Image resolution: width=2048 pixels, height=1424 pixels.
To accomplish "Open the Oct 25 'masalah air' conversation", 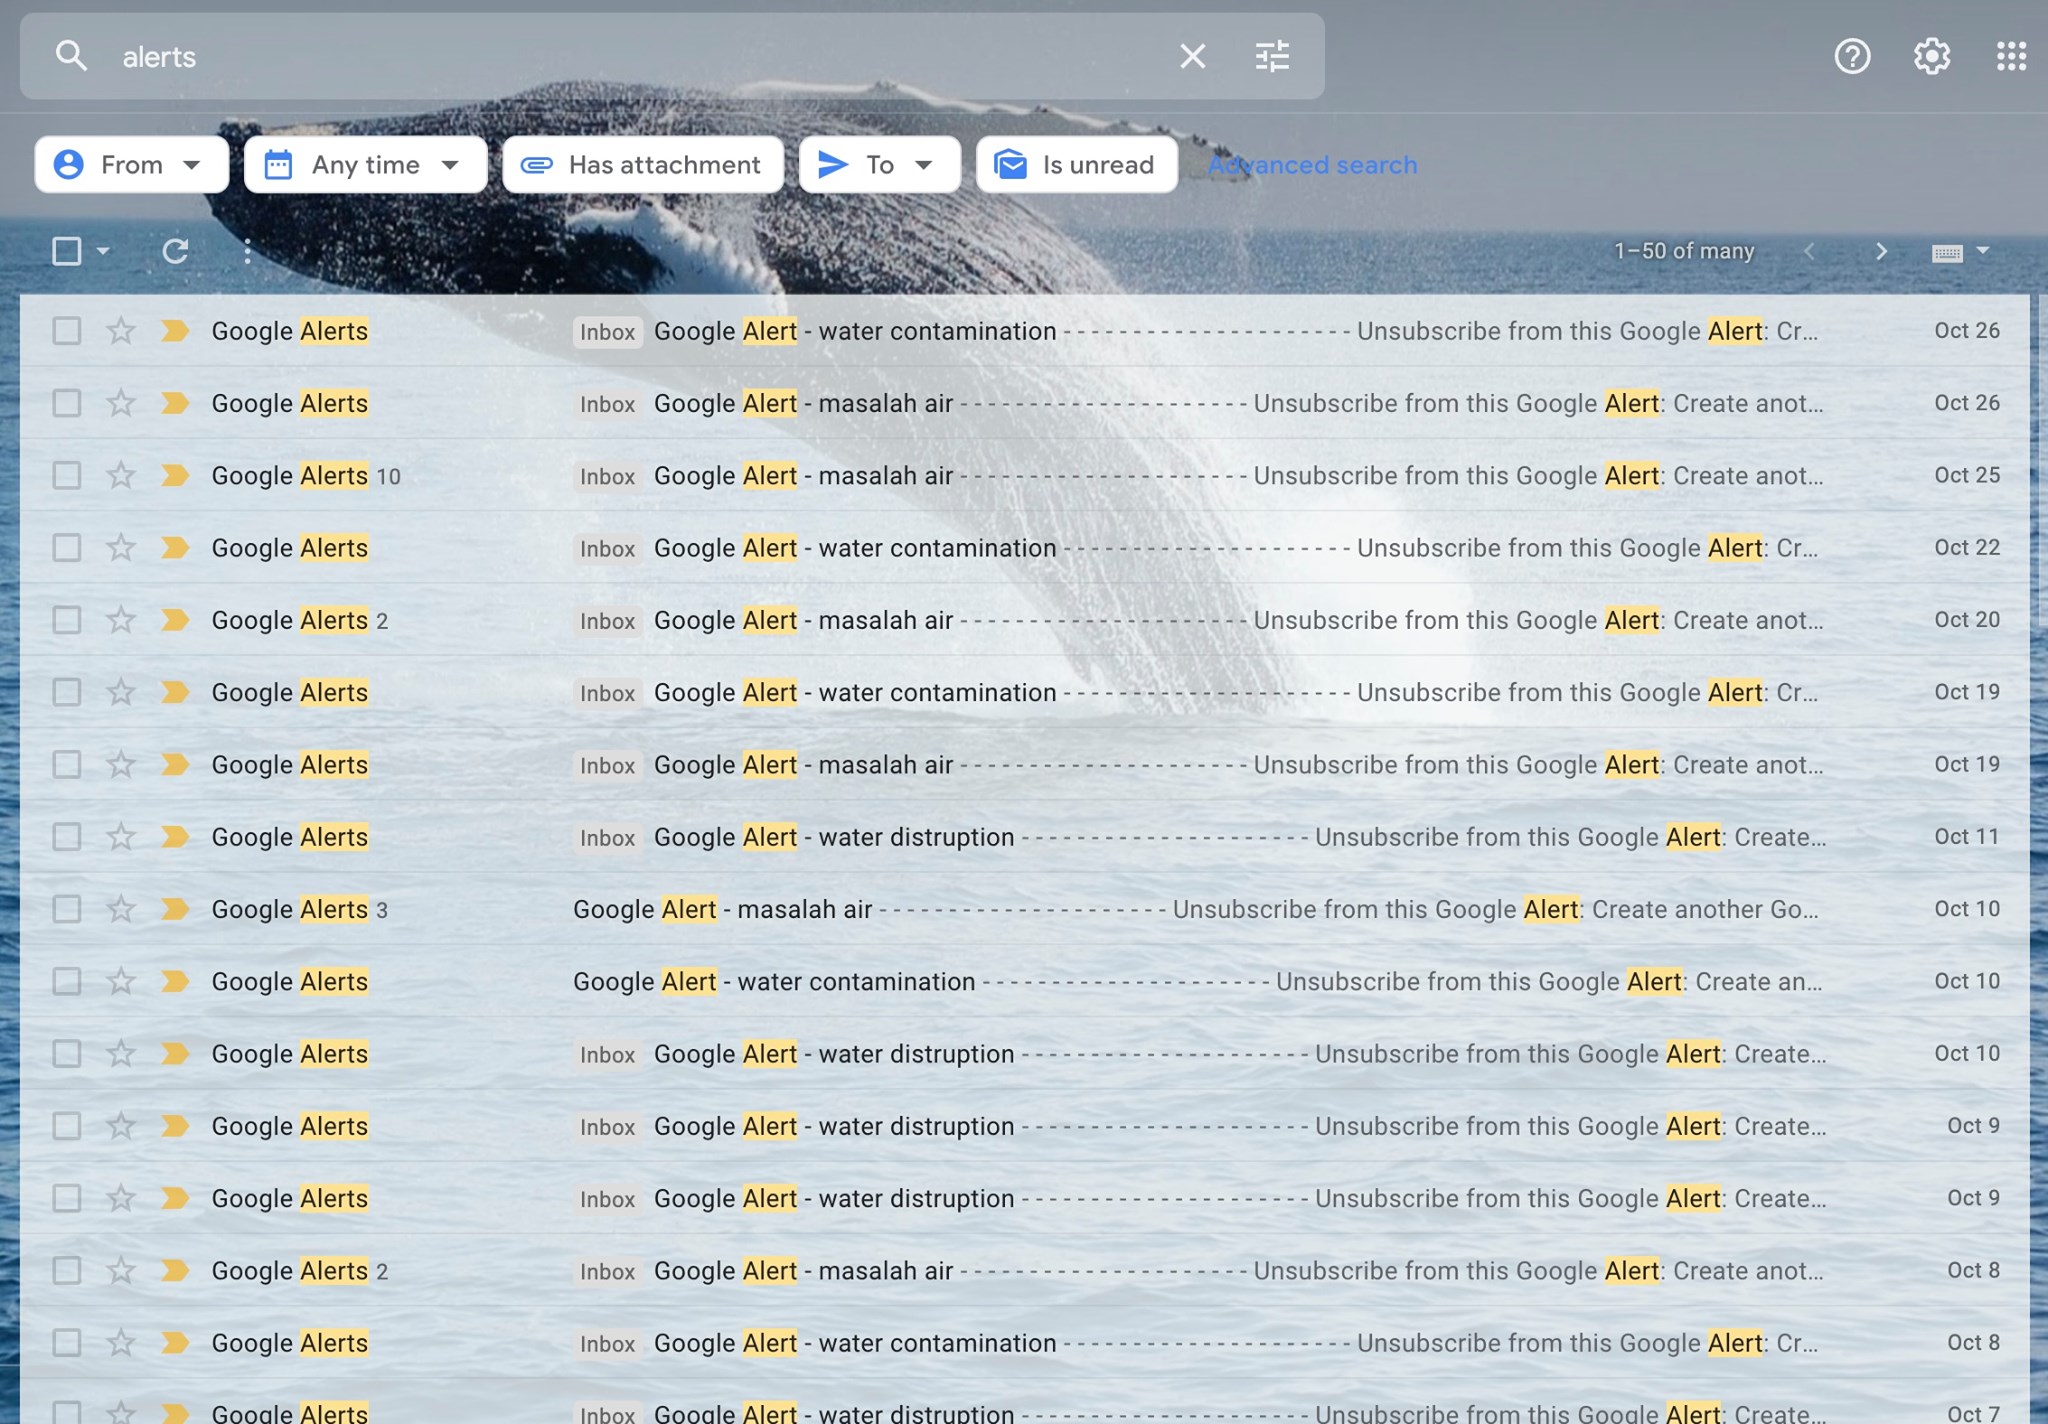I will tap(1024, 475).
